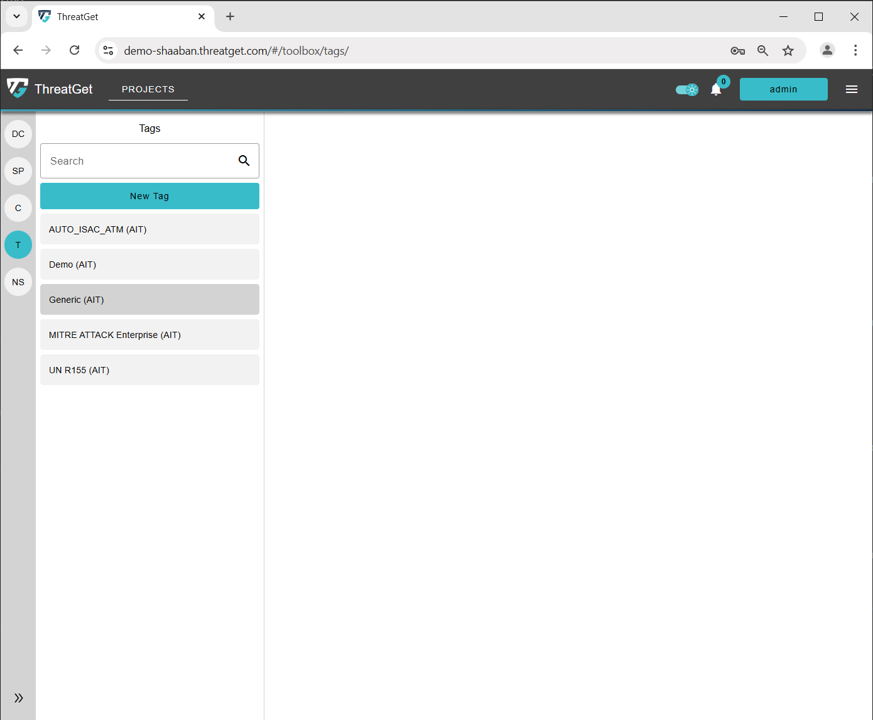
Task: Click the admin user button
Action: tap(783, 89)
